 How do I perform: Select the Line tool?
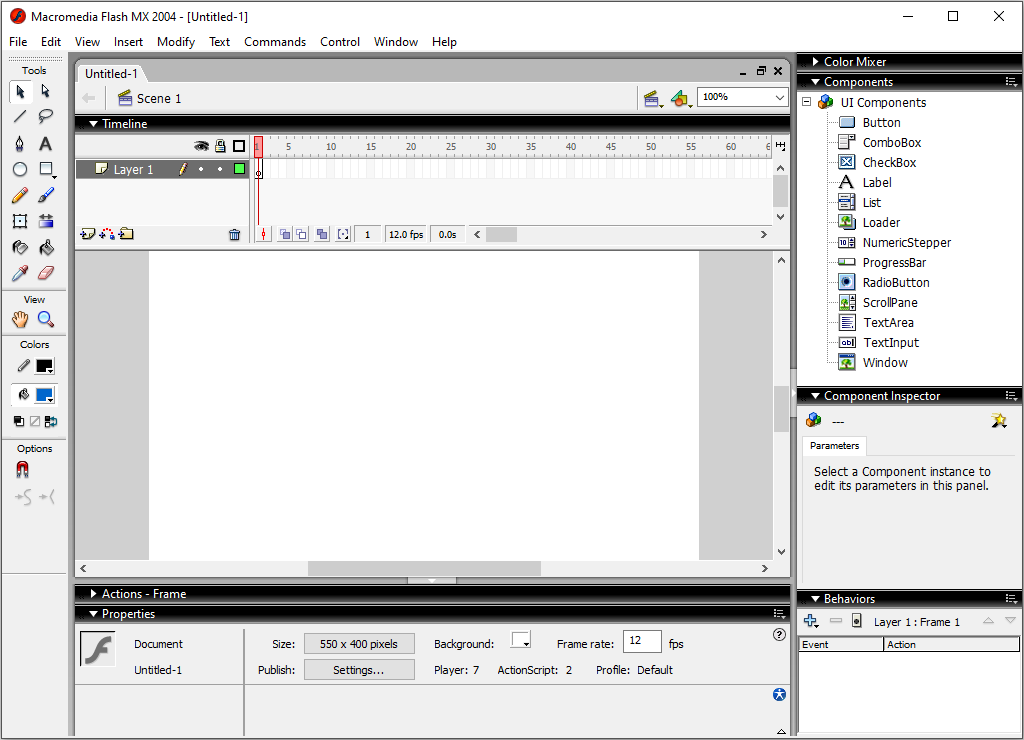pos(20,117)
